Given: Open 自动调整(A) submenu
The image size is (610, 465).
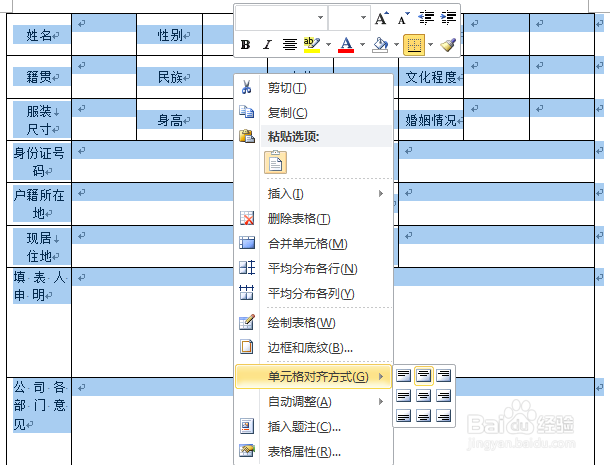Looking at the screenshot, I should coord(314,402).
